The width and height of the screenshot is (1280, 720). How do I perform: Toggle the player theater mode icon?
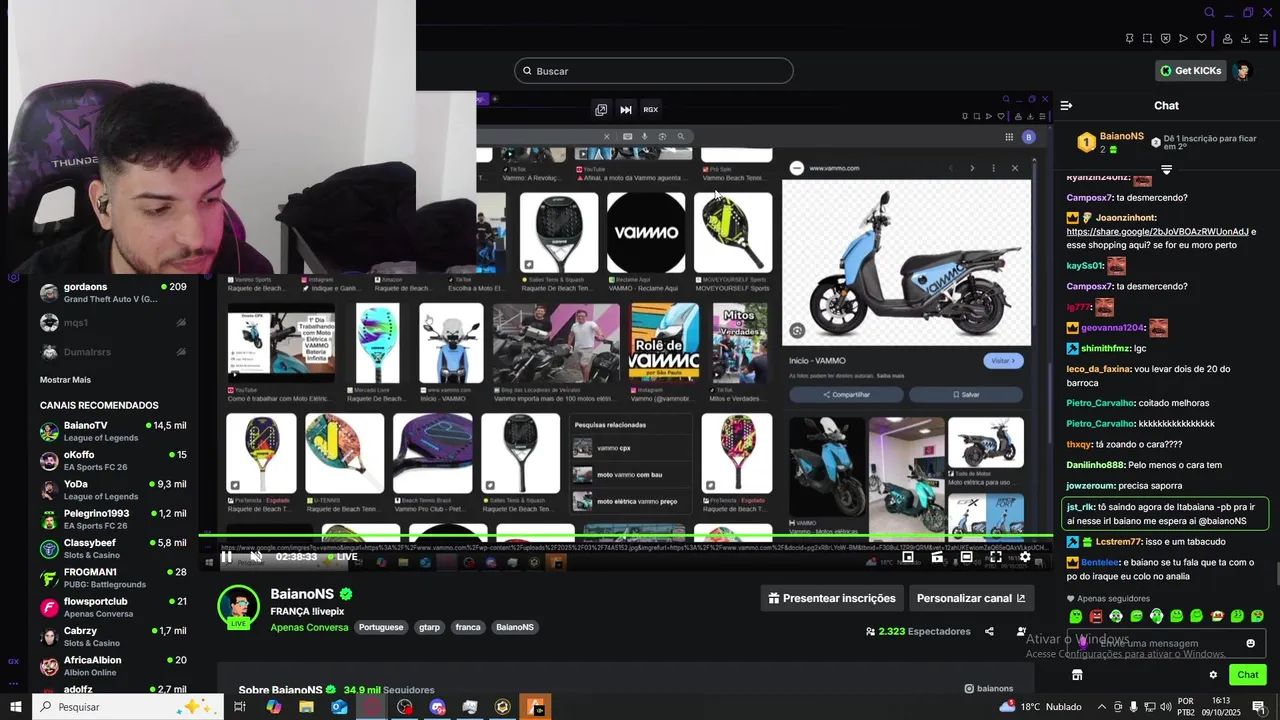[x=967, y=557]
